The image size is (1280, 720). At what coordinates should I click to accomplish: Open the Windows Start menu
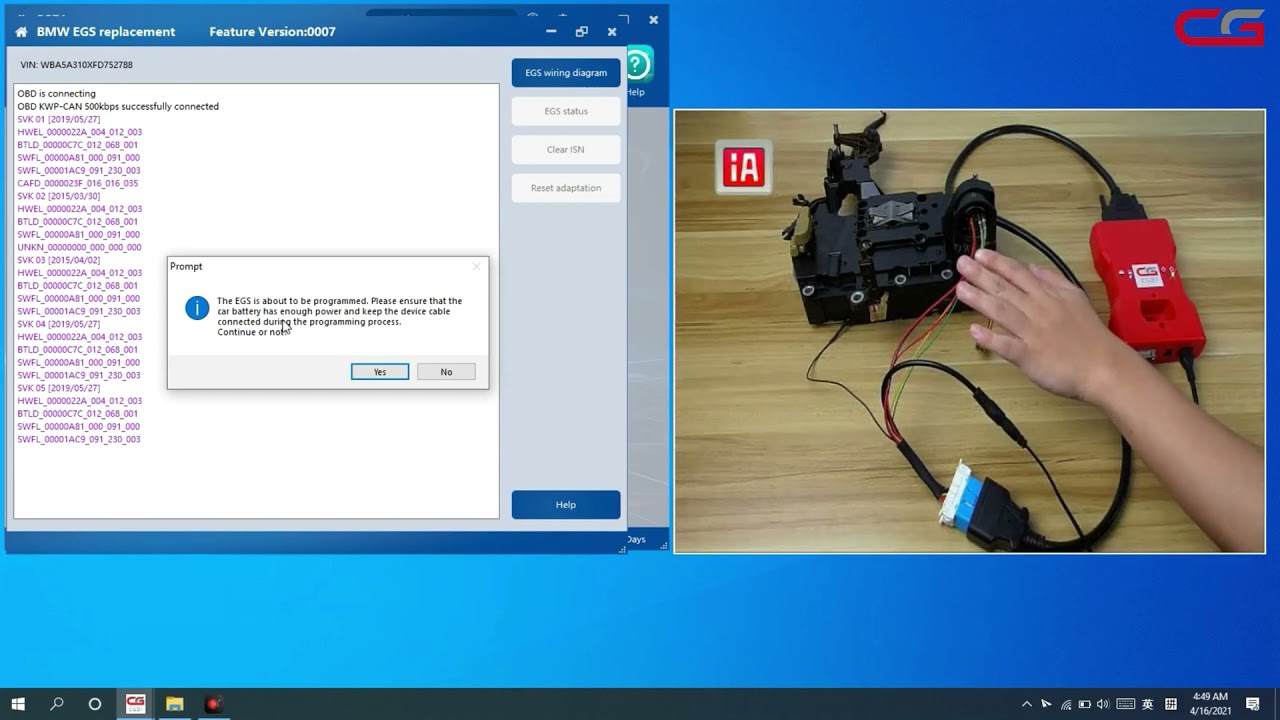18,704
